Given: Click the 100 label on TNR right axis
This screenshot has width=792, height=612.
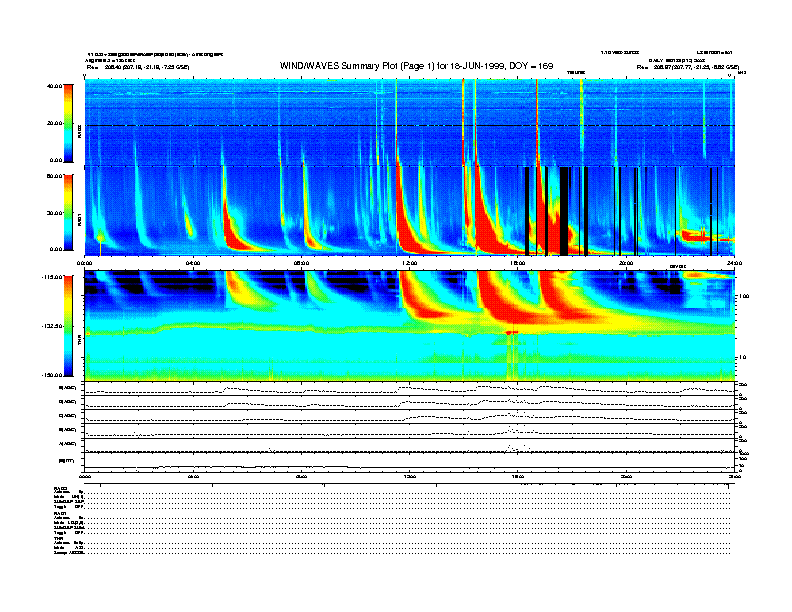Looking at the screenshot, I should click(x=744, y=296).
